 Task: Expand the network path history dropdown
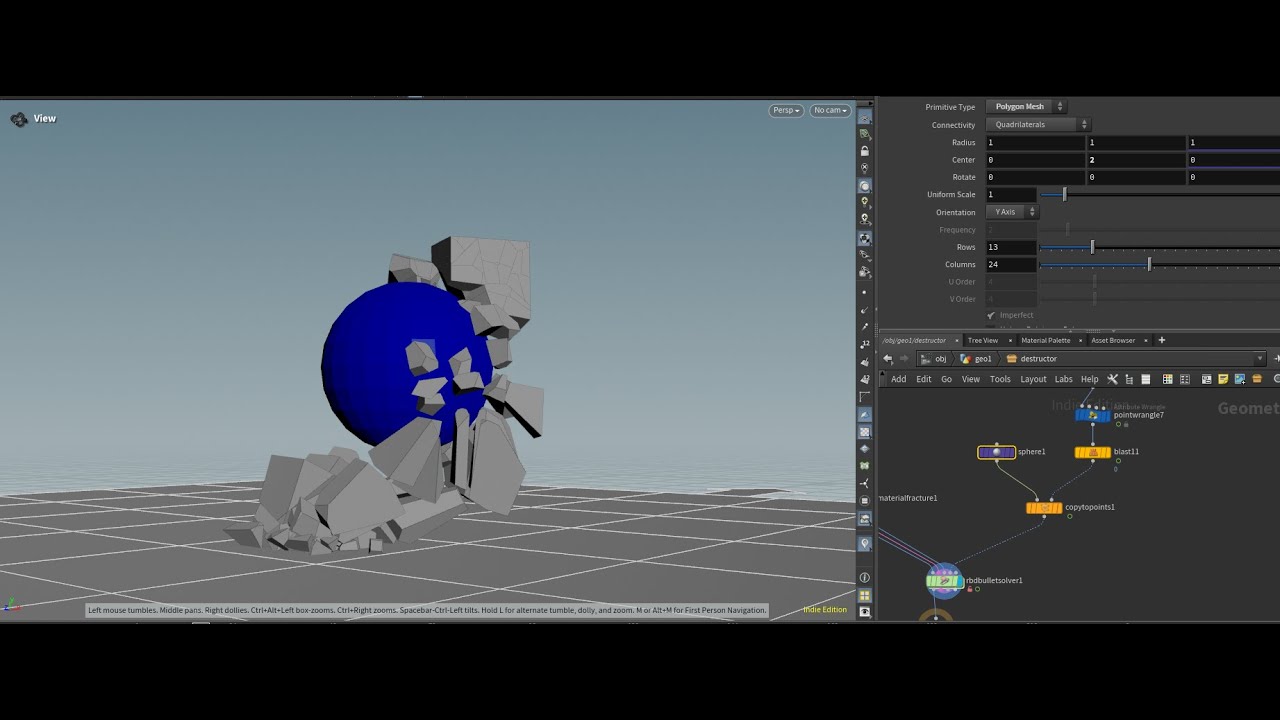1260,359
